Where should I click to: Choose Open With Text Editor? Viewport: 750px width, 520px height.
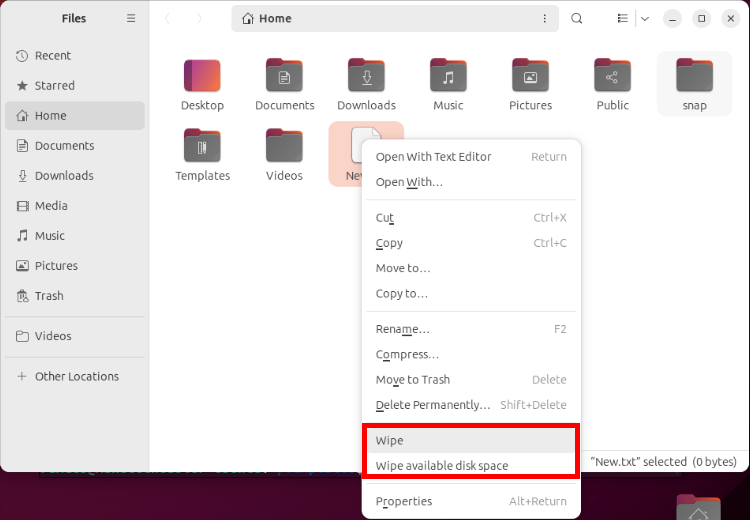pos(471,157)
